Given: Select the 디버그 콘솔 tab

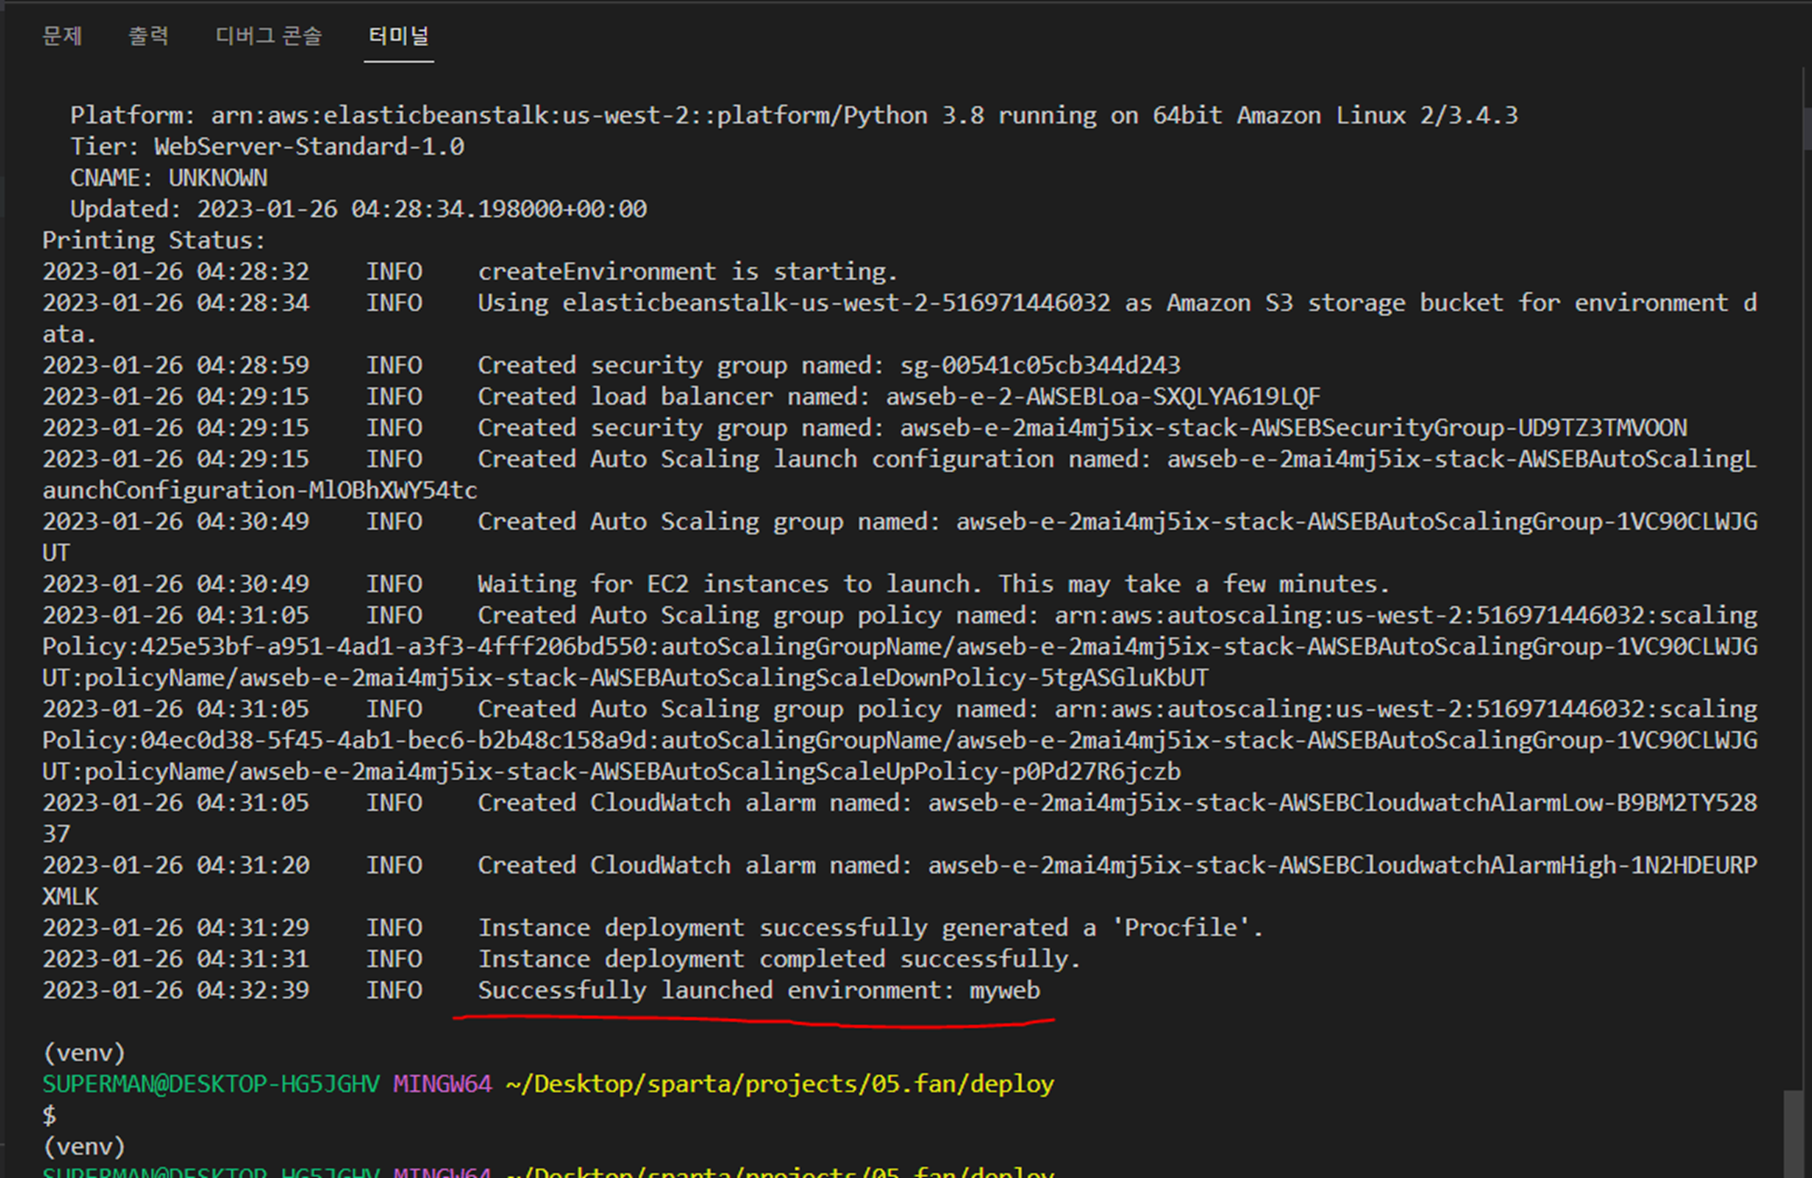Looking at the screenshot, I should tap(269, 36).
